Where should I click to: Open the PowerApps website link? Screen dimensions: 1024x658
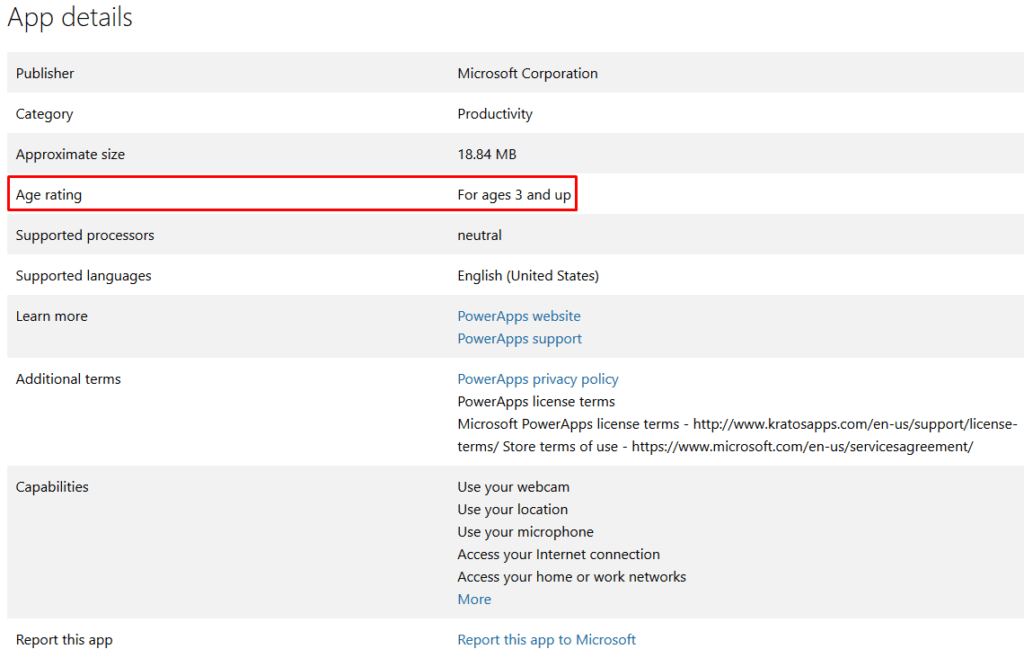[x=519, y=316]
